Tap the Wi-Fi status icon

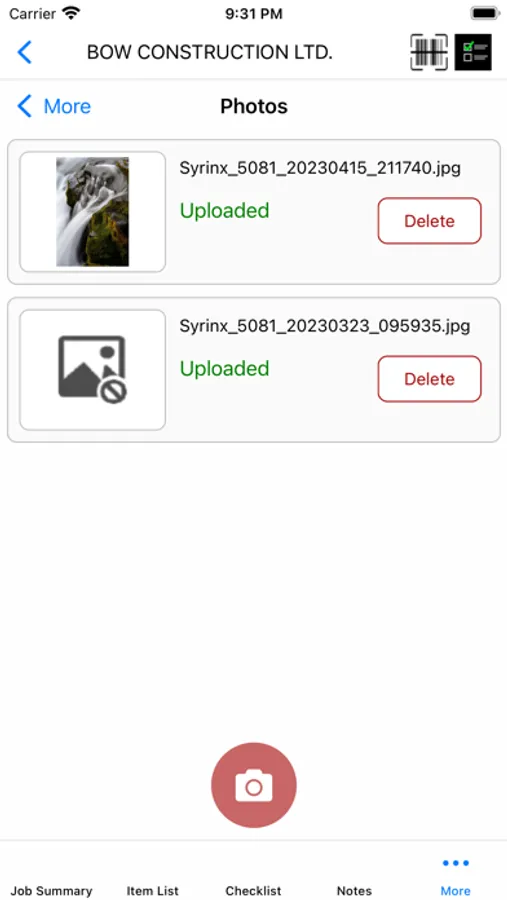[x=71, y=13]
